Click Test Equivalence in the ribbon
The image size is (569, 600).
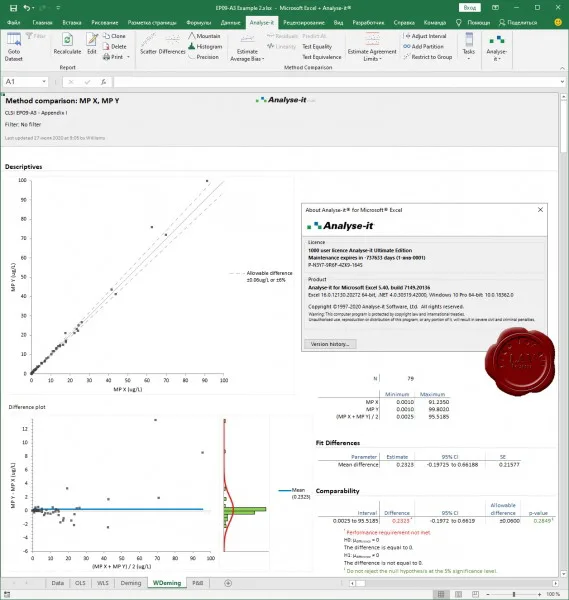[x=321, y=57]
